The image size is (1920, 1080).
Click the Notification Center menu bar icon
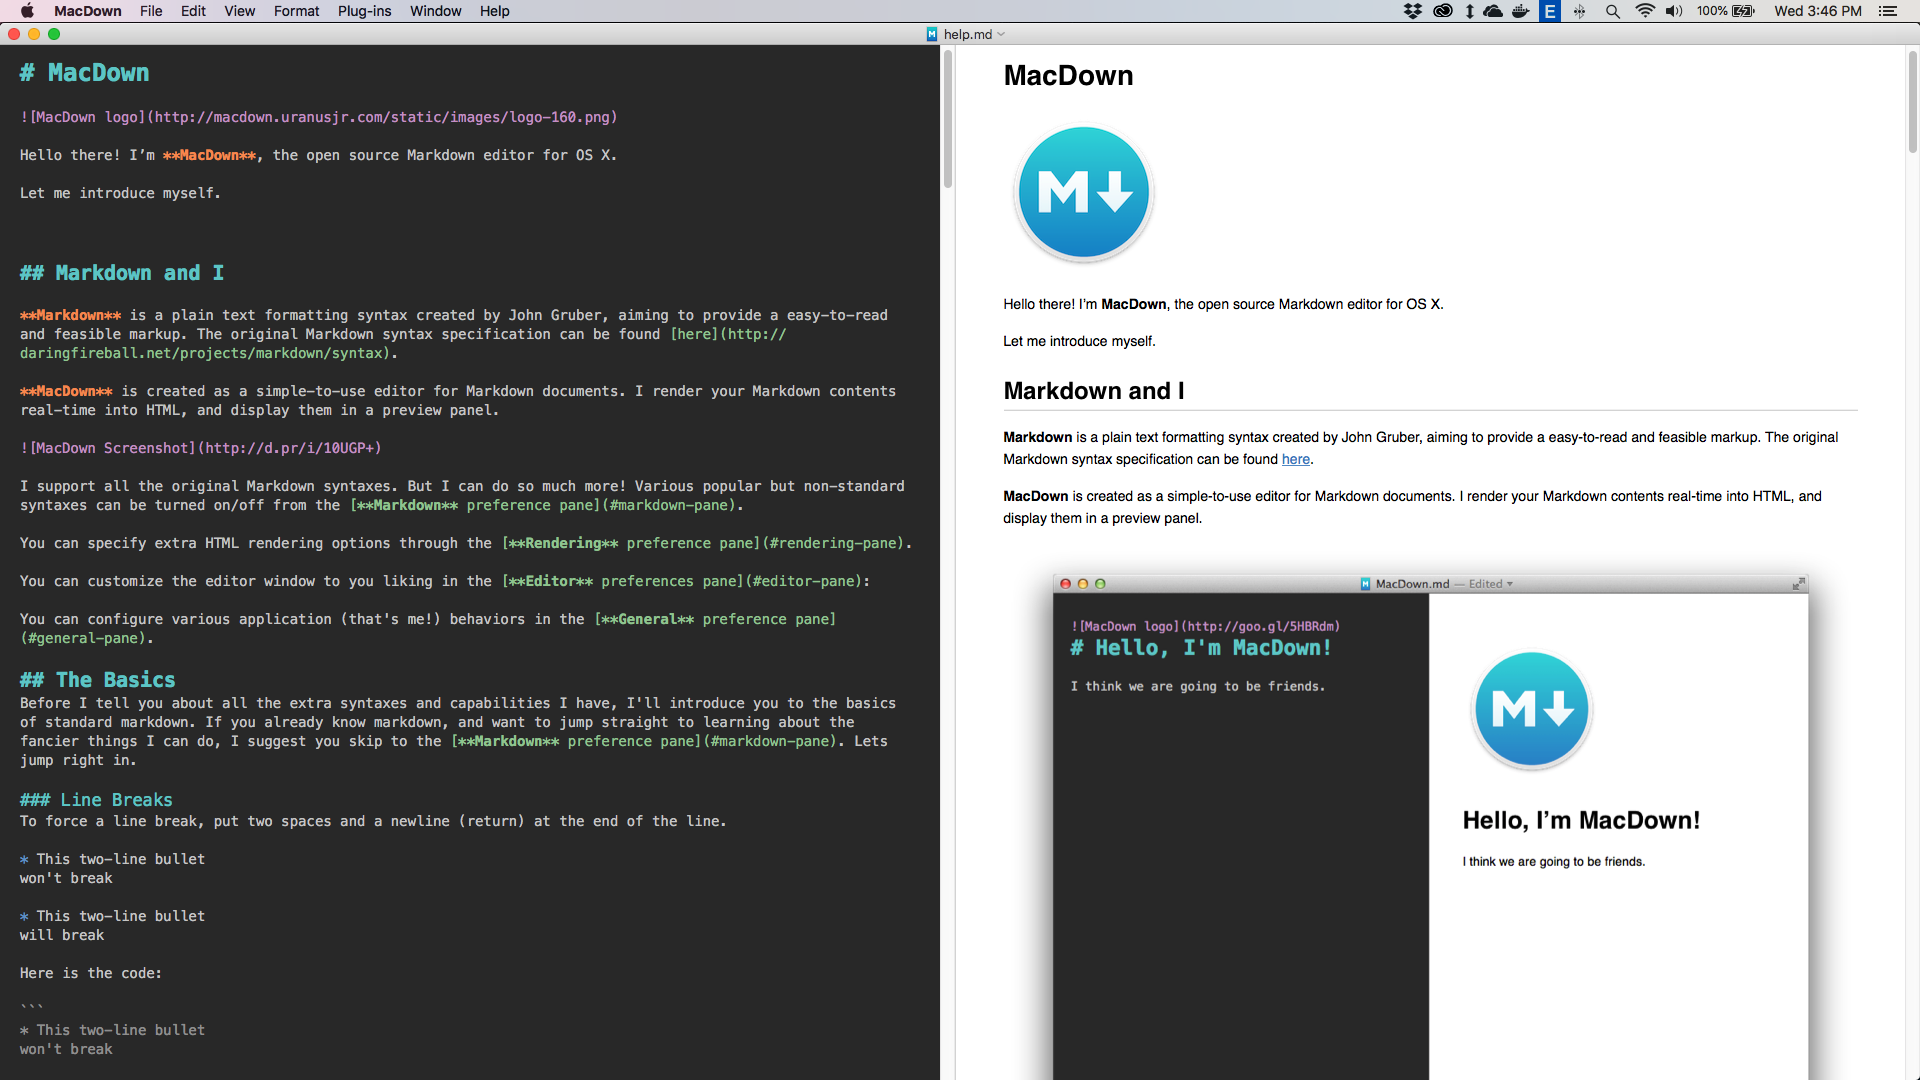click(1895, 11)
